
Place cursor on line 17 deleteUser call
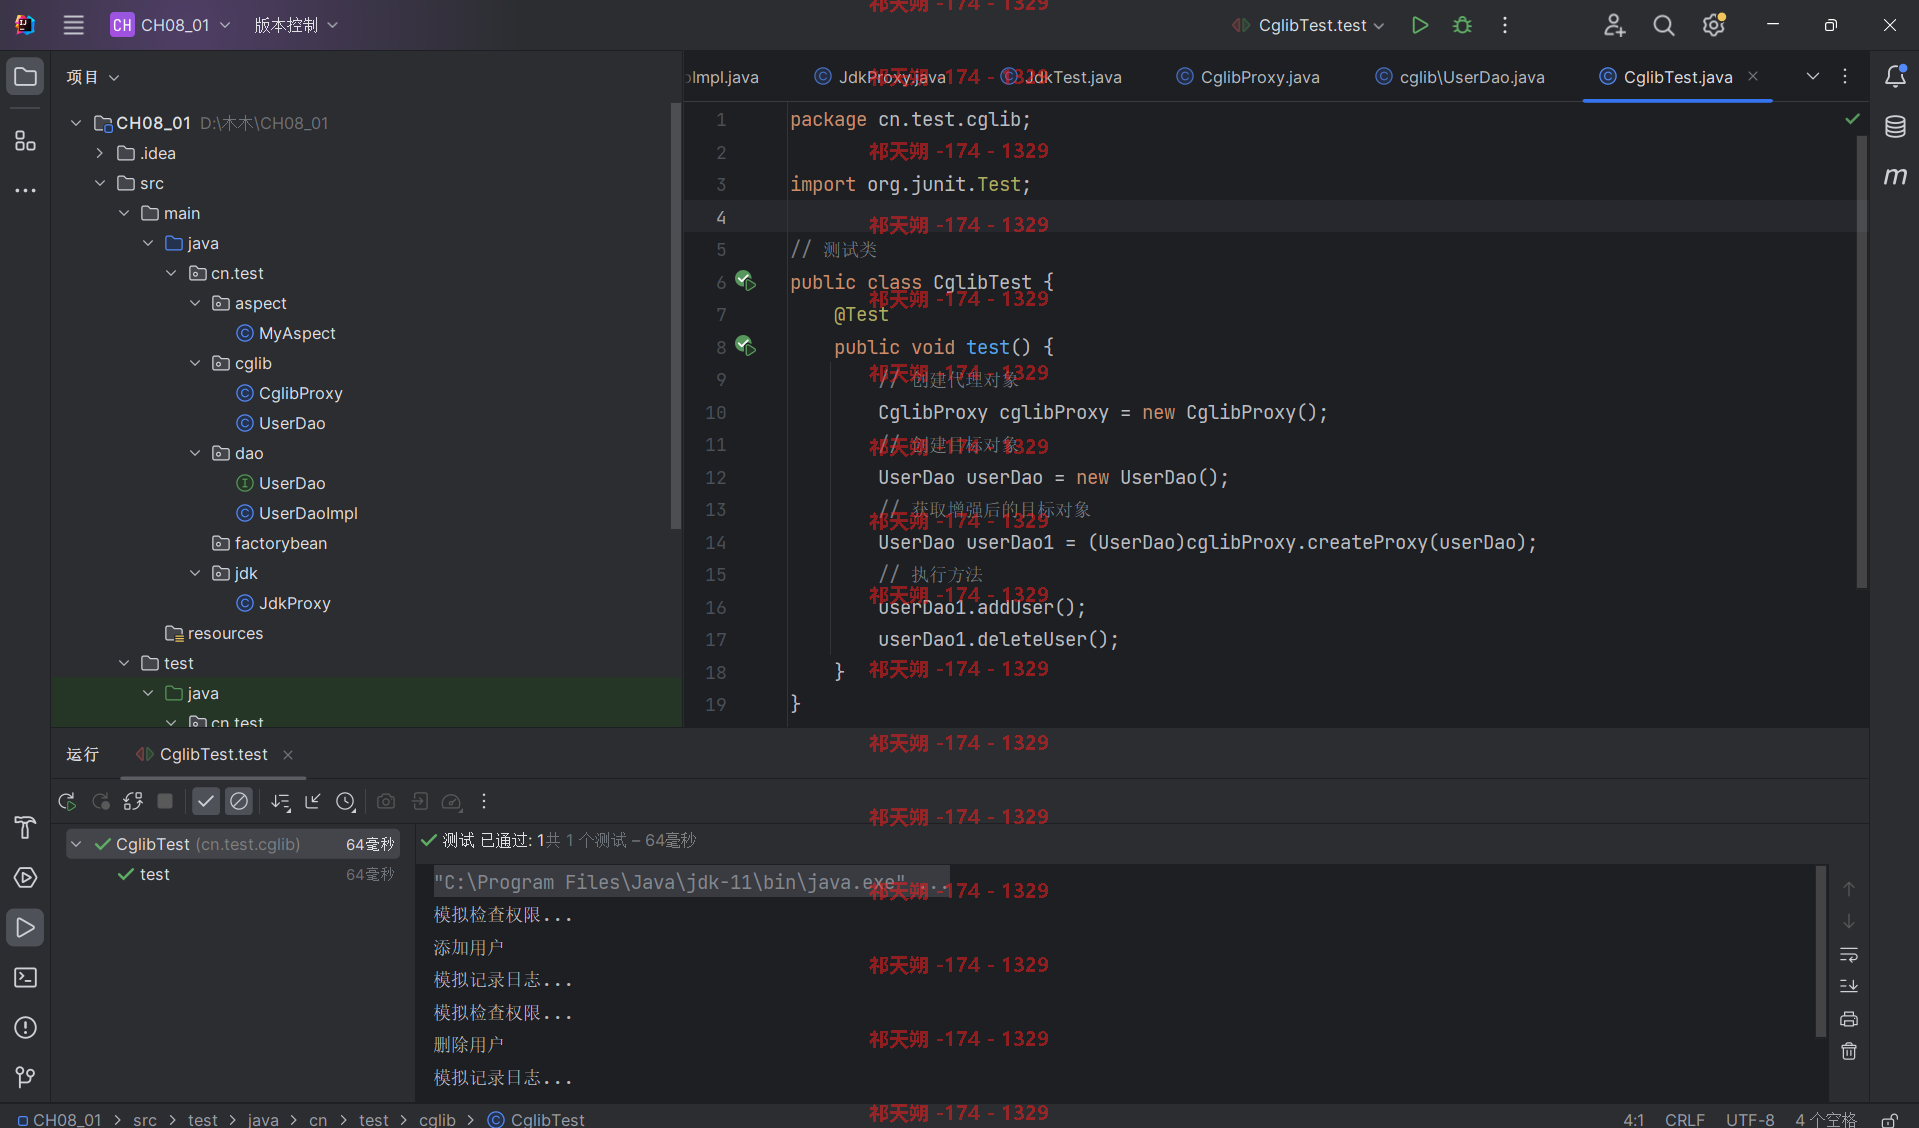(998, 639)
